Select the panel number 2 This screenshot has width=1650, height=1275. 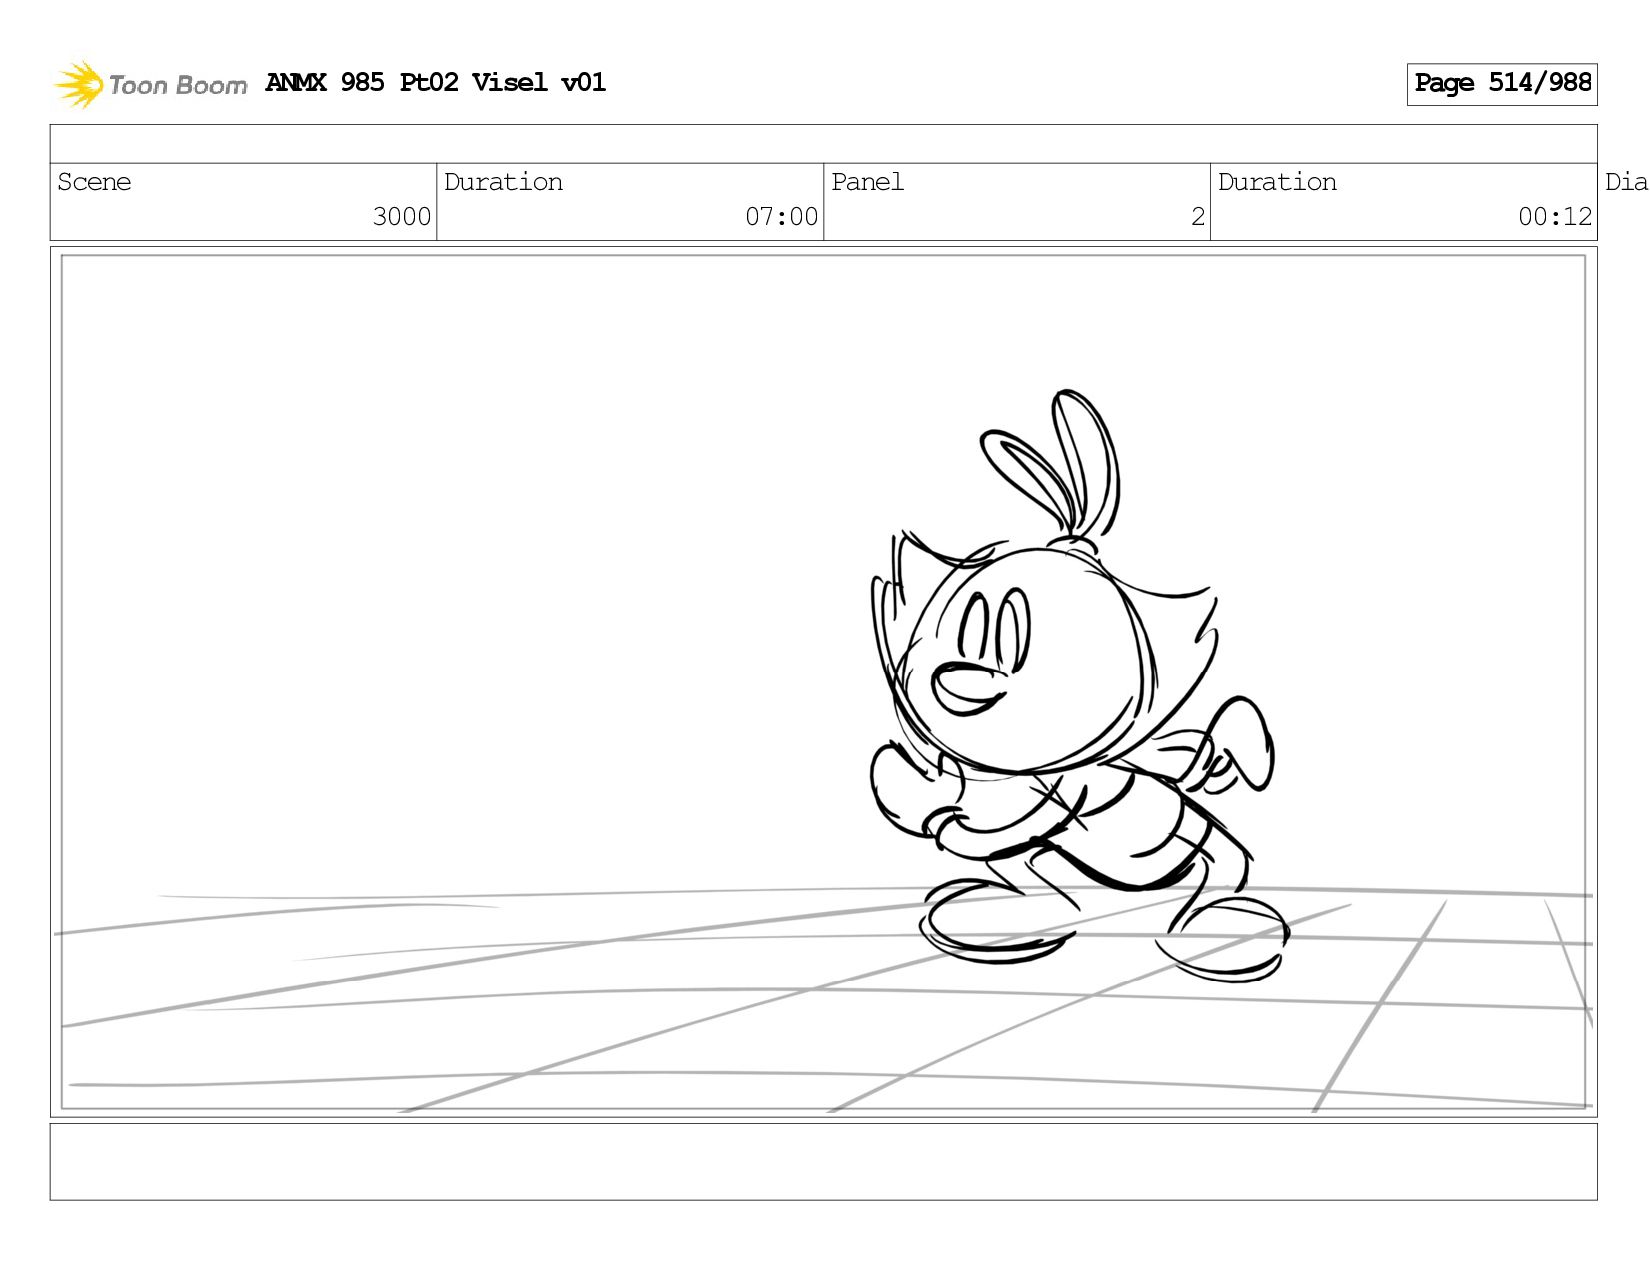pyautogui.click(x=1197, y=217)
